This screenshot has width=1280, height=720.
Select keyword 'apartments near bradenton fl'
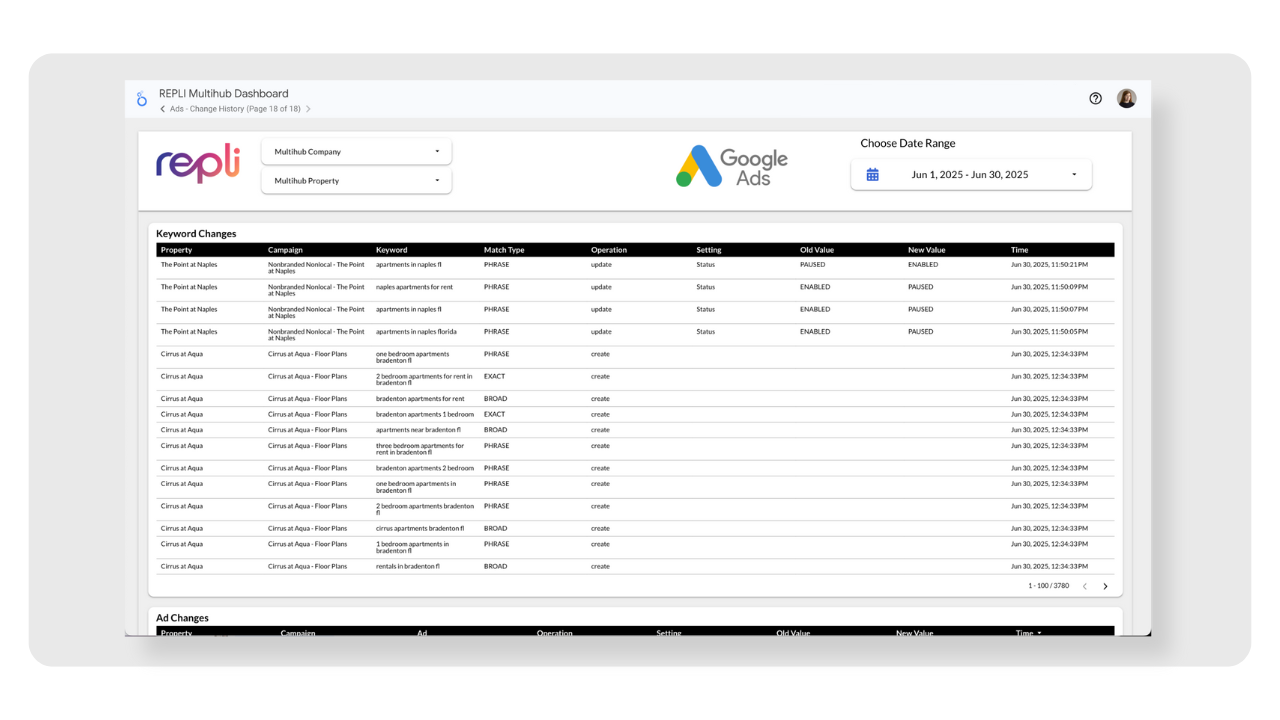(418, 430)
